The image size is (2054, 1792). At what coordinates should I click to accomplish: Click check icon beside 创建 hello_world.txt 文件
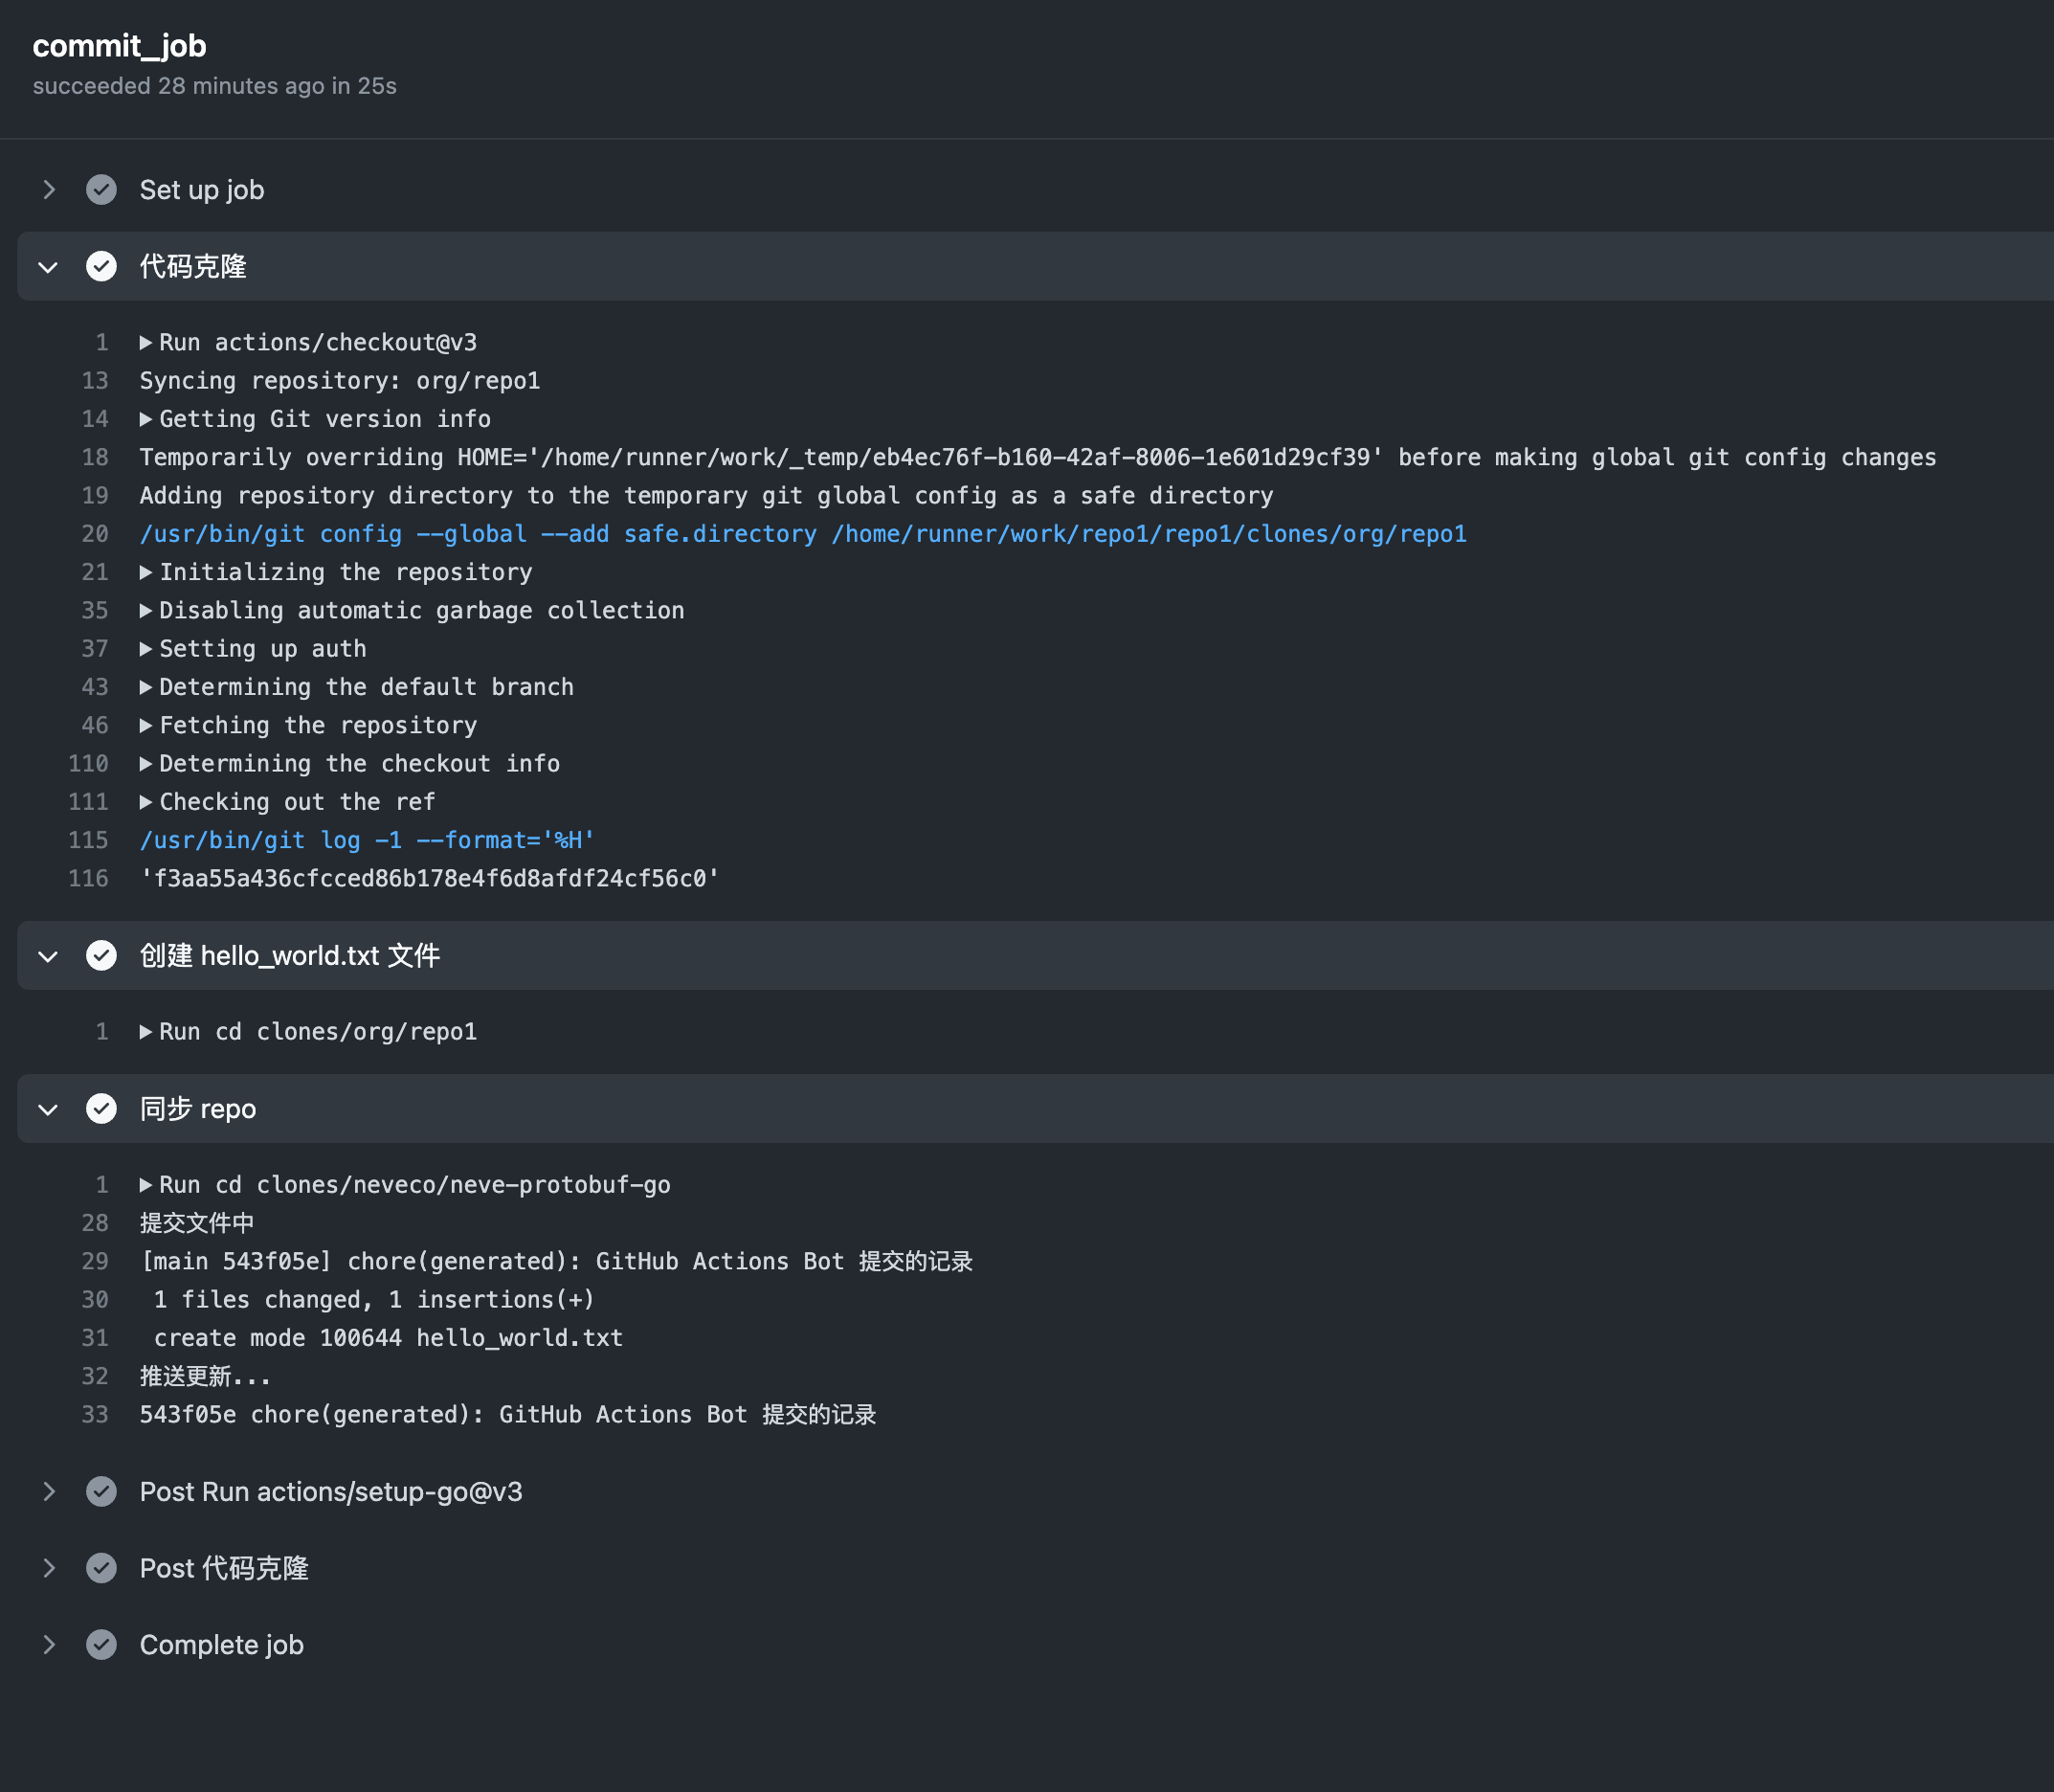pyautogui.click(x=101, y=956)
